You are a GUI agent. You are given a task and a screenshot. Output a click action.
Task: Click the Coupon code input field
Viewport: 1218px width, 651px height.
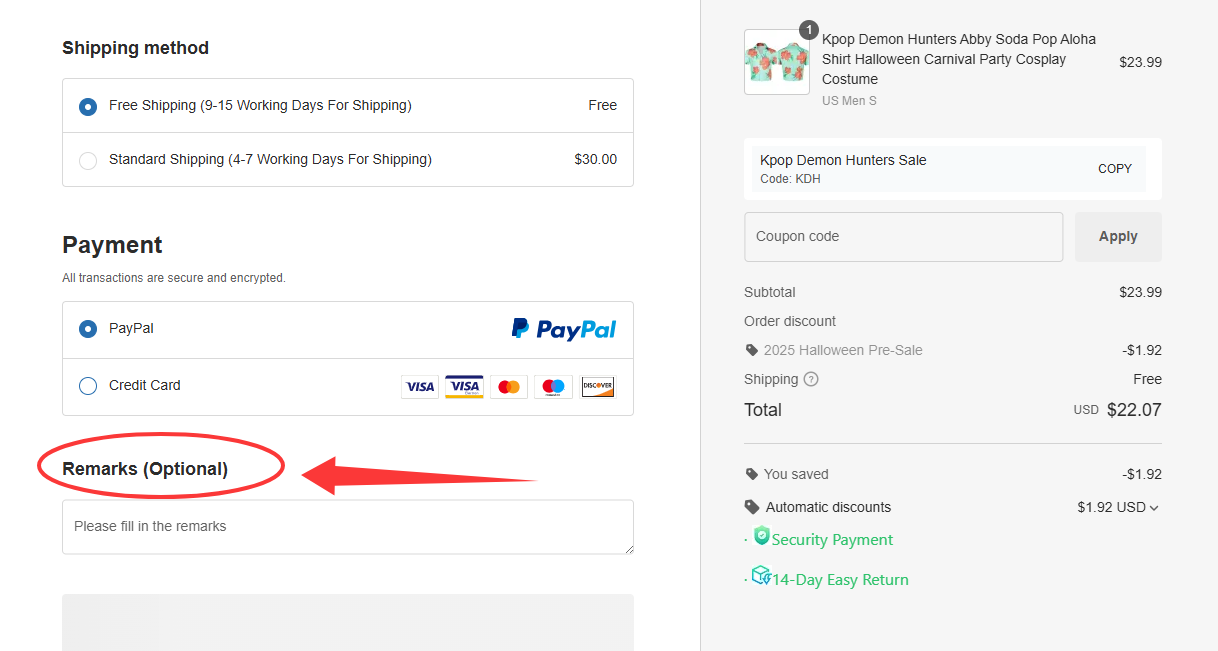[x=903, y=237]
